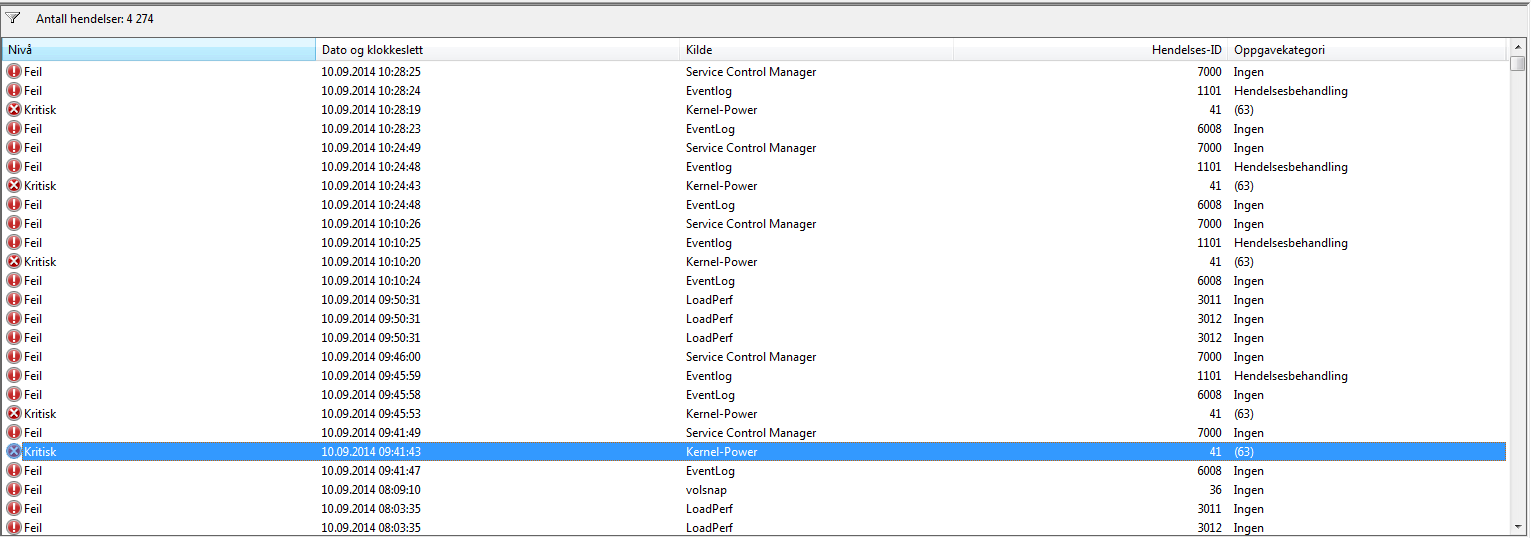Select highlighted Kernel-Power source at 09:41:43

(721, 452)
